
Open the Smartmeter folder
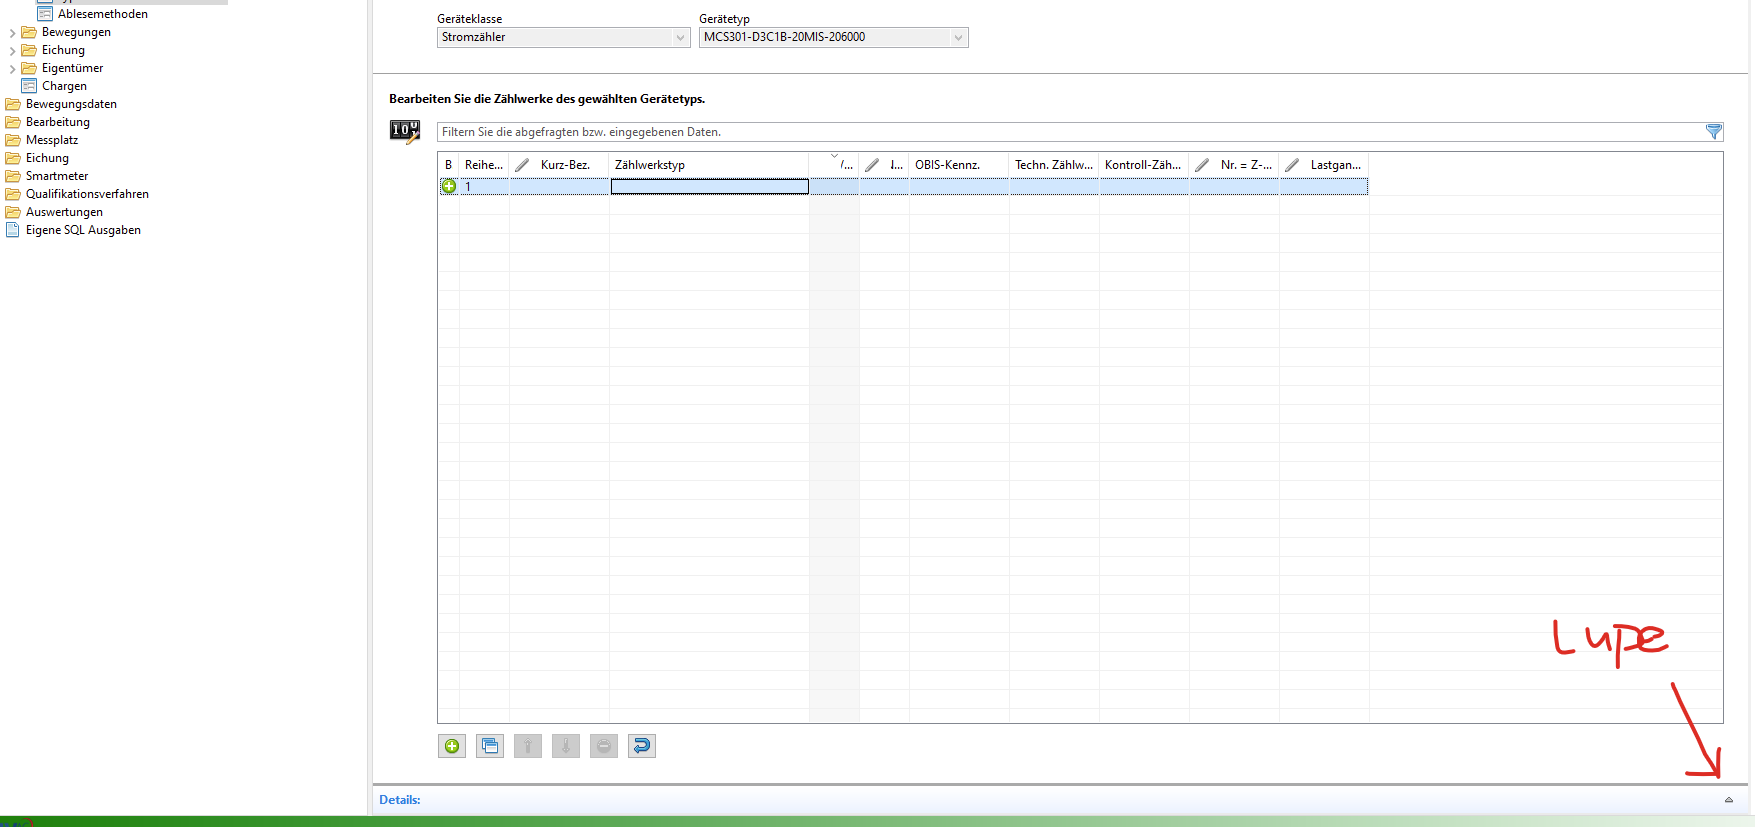(x=56, y=176)
